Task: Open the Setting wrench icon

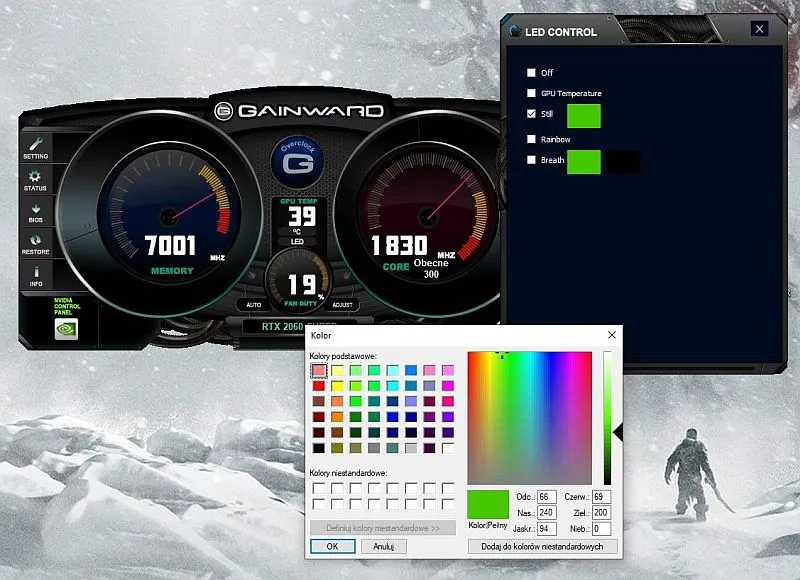Action: (x=35, y=148)
